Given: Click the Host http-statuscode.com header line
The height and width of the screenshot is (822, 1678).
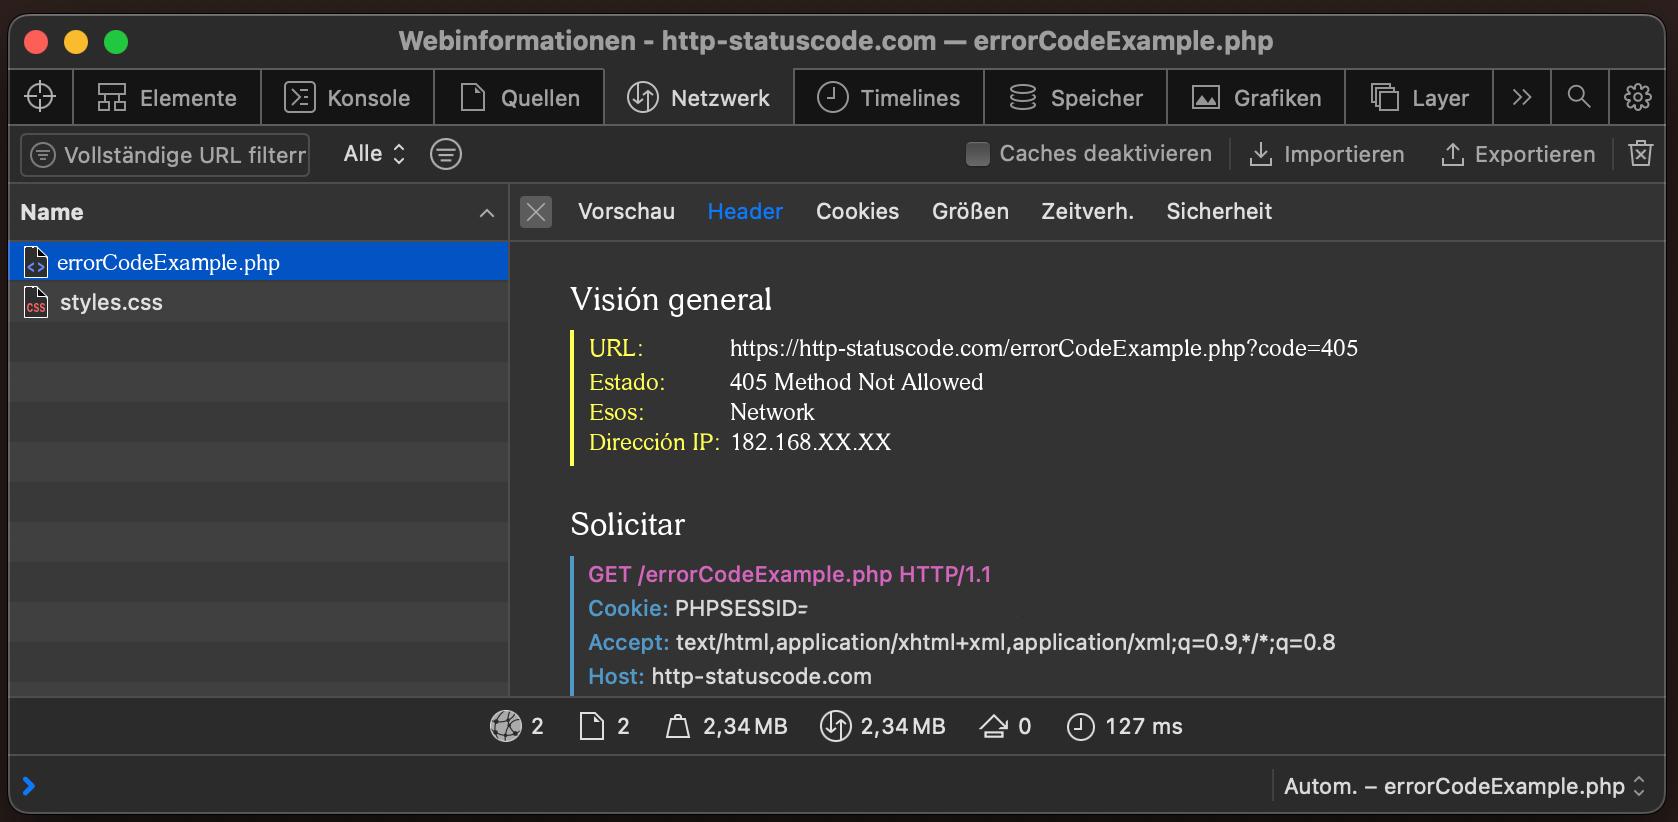Looking at the screenshot, I should 730,676.
